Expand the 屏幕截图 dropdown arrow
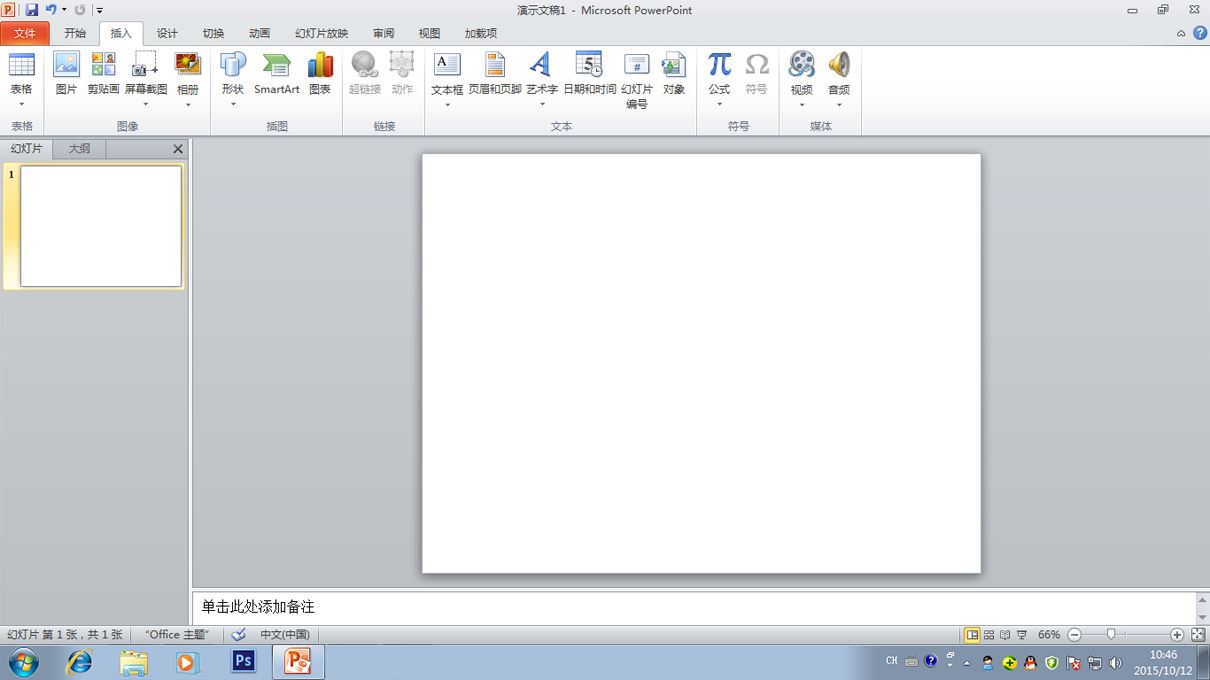The width and height of the screenshot is (1210, 680). tap(146, 104)
